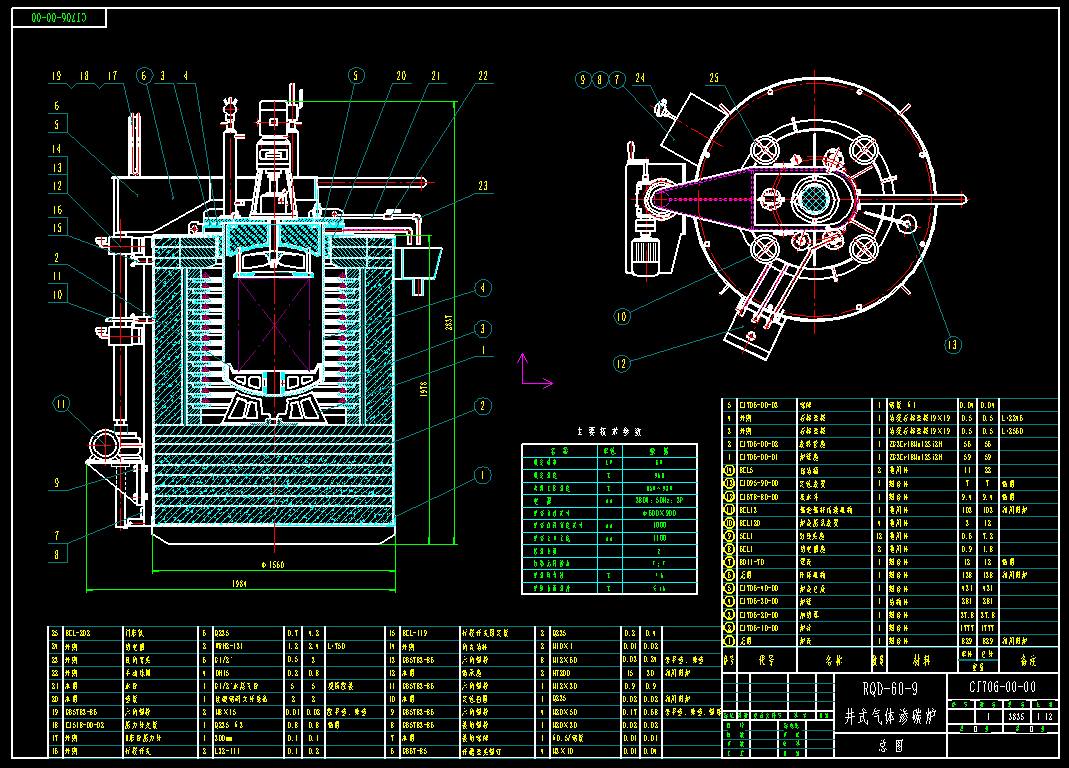Select part label 21 above the section view

[436, 76]
